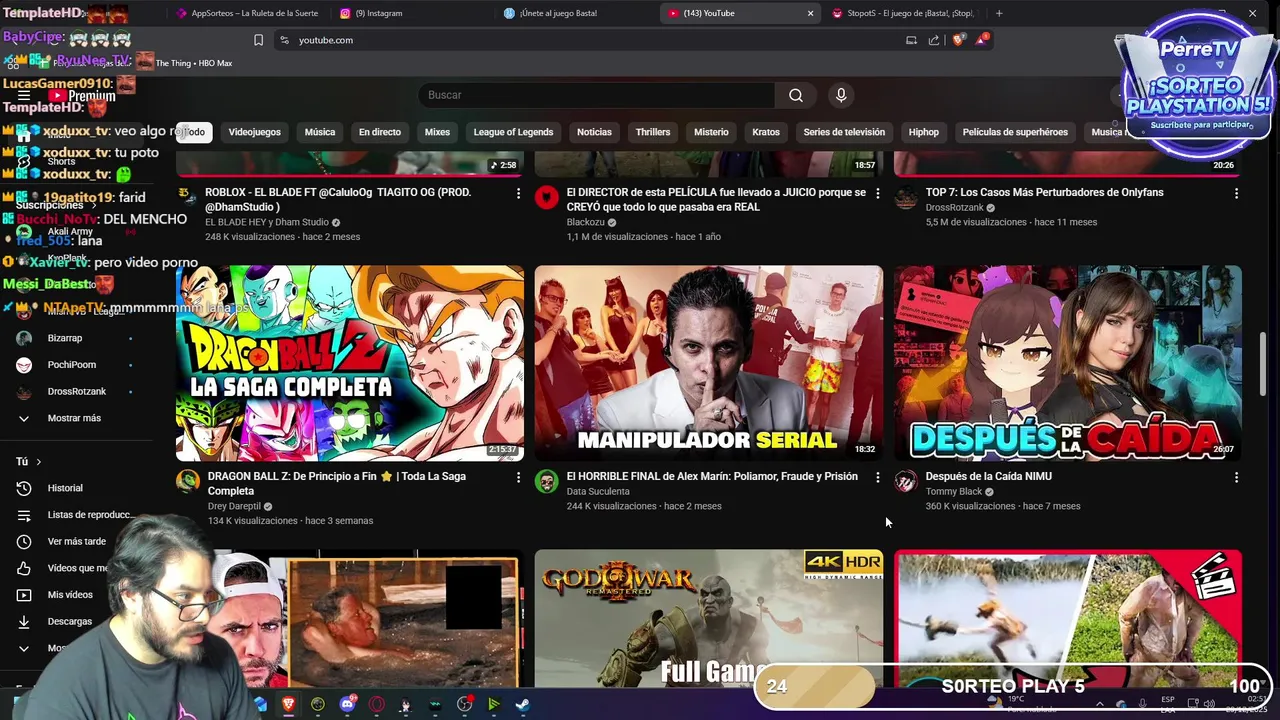Click OBS Studio icon in taskbar
Screen dimensions: 1280x720
[x=464, y=704]
